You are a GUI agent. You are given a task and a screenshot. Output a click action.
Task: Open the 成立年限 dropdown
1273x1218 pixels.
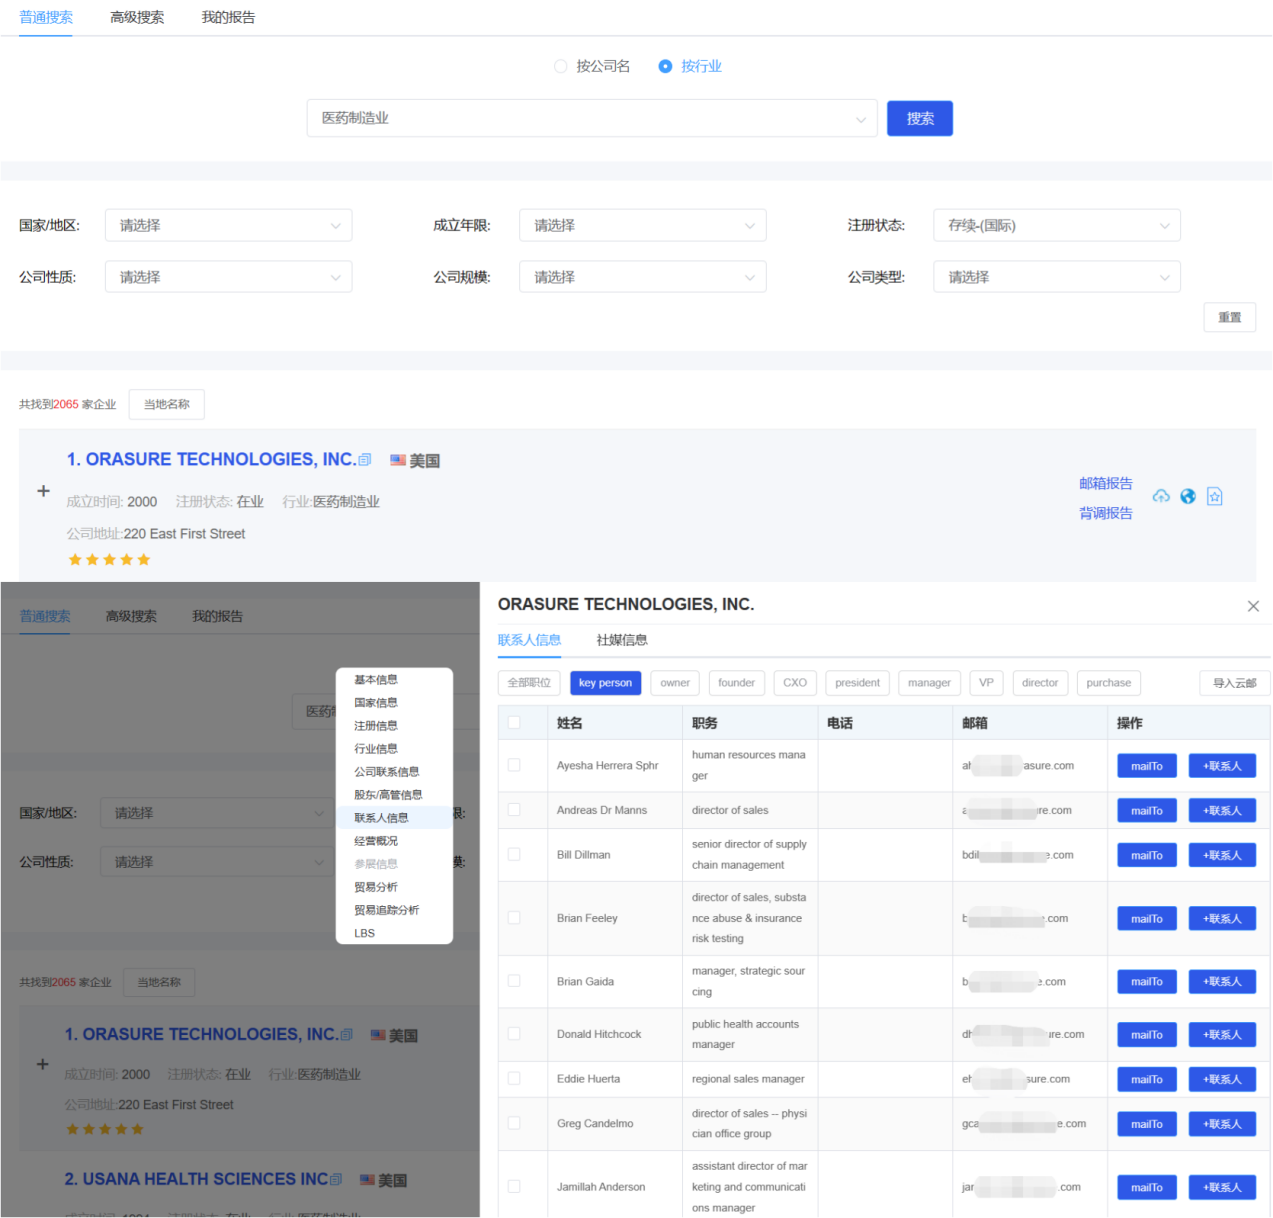pos(642,225)
